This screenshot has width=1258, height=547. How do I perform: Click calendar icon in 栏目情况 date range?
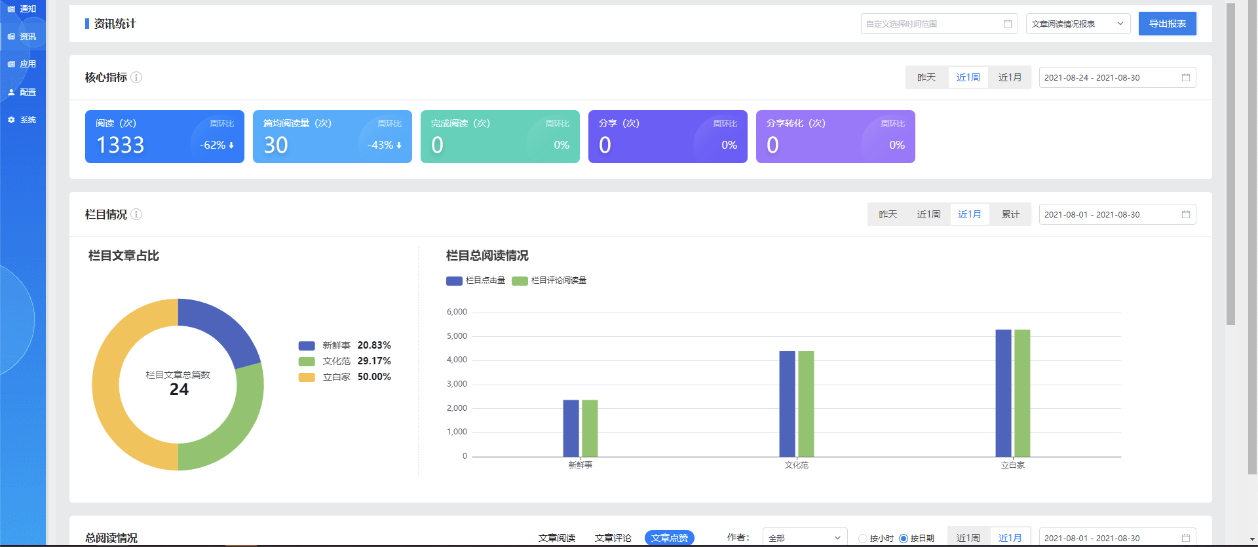coord(1185,214)
